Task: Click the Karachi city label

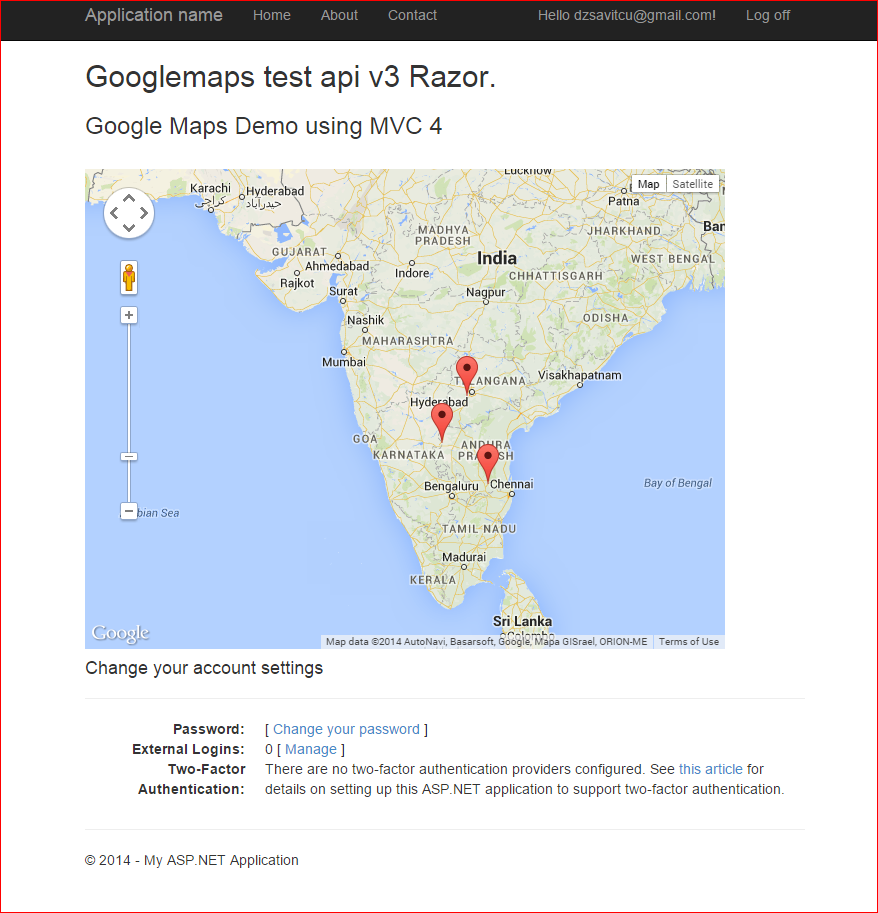Action: [x=210, y=188]
